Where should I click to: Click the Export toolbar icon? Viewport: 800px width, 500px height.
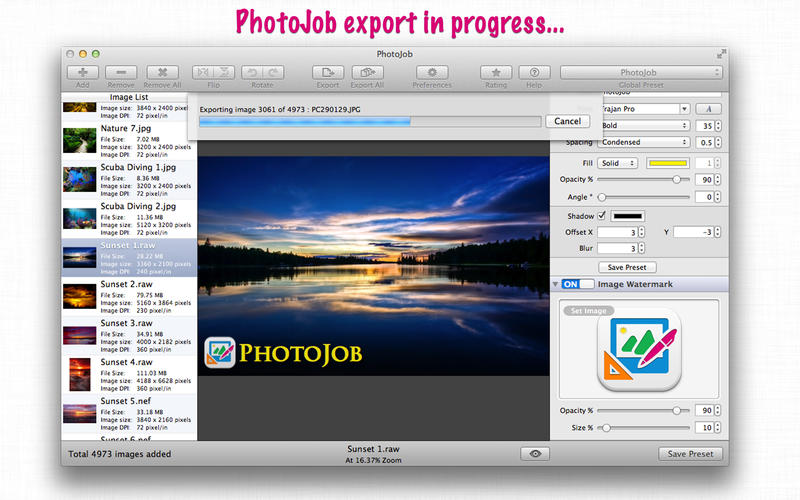coord(328,72)
